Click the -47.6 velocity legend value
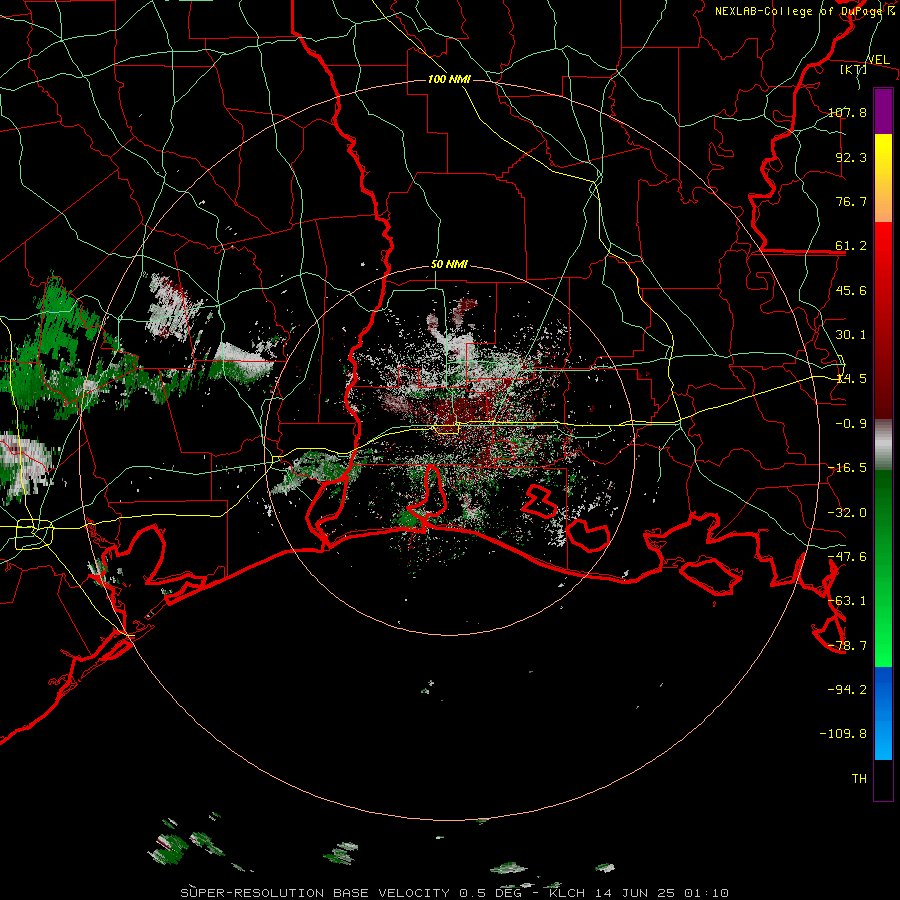This screenshot has height=900, width=900. [x=847, y=557]
